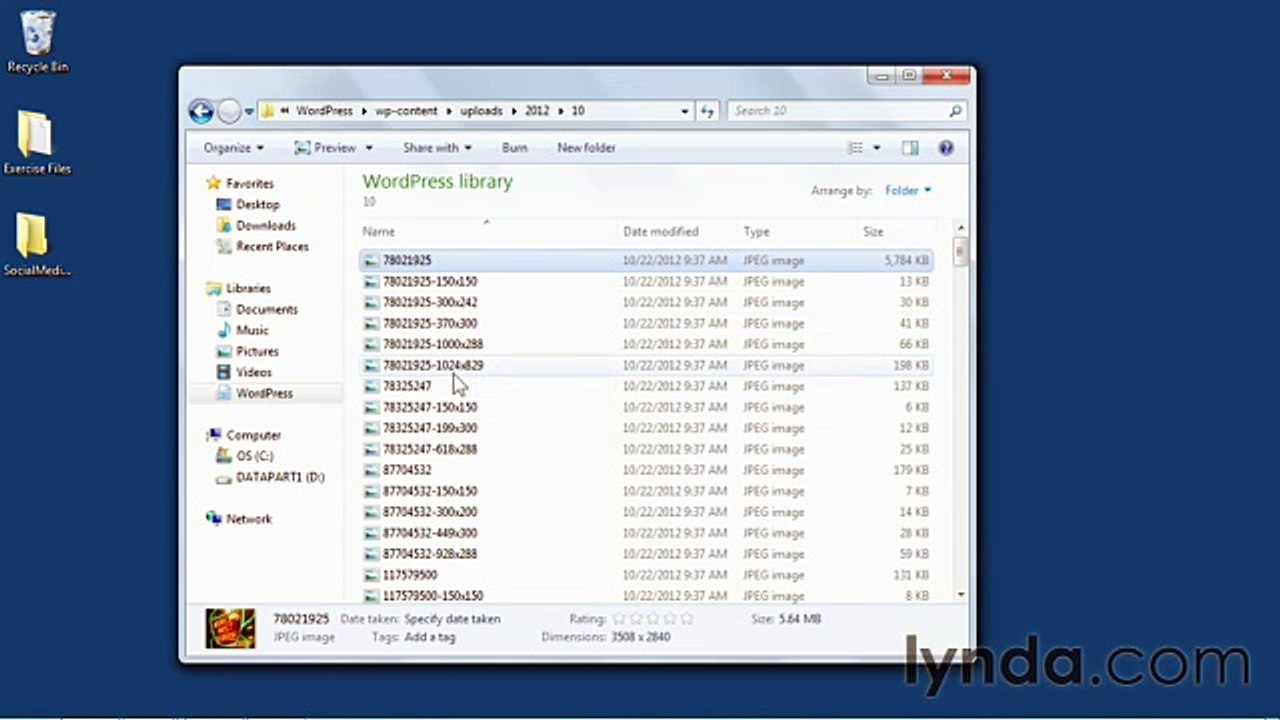Open the view options dropdown arrow
Screen dimensions: 1280x720
point(877,148)
